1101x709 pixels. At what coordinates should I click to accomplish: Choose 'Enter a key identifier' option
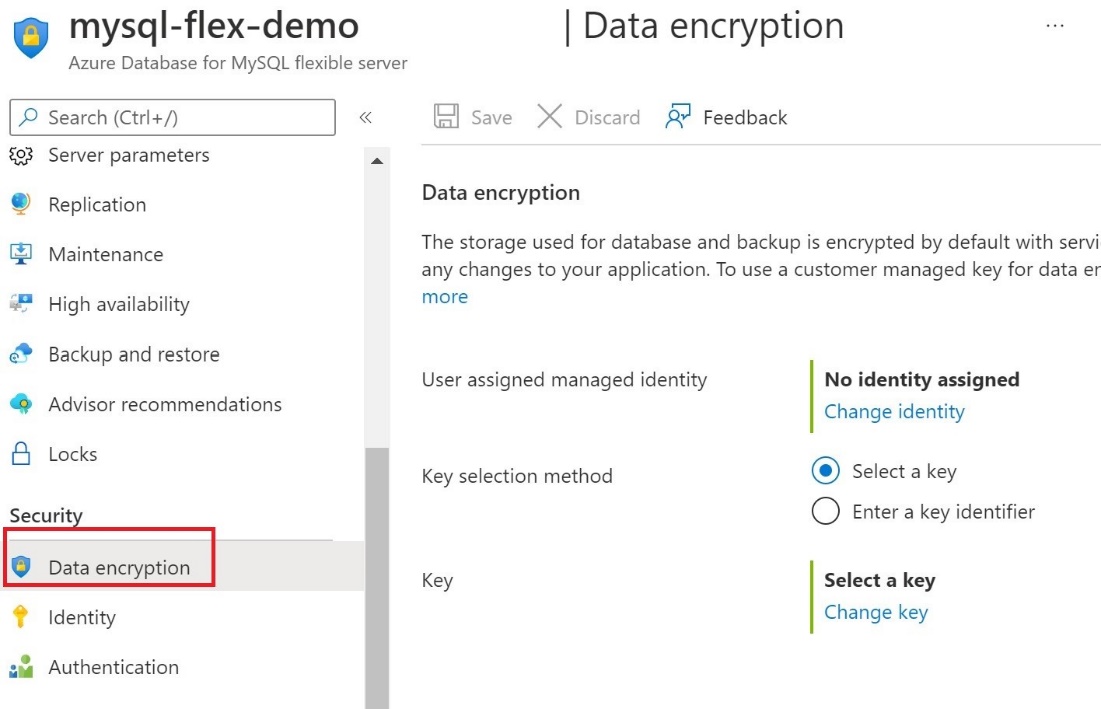[x=825, y=511]
